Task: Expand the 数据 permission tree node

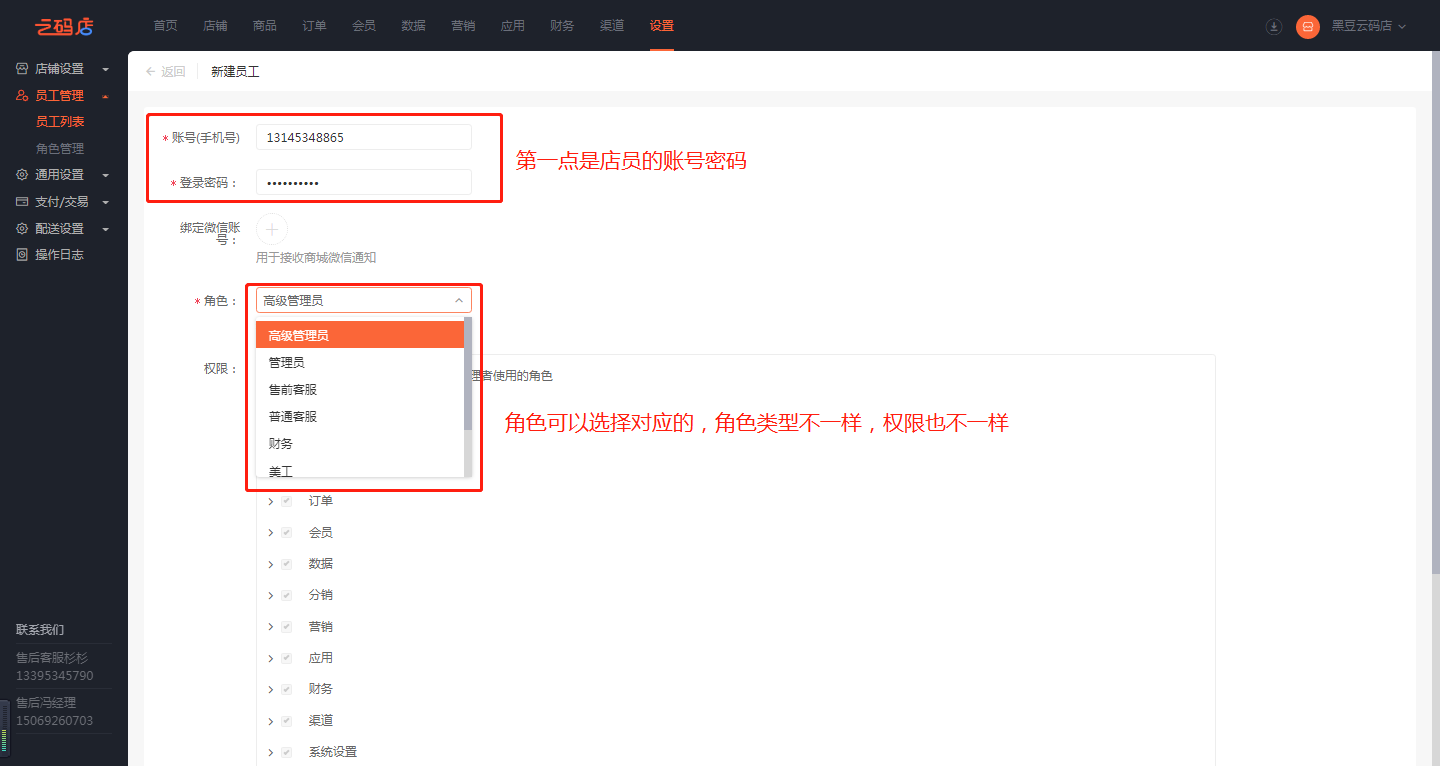Action: [x=271, y=564]
